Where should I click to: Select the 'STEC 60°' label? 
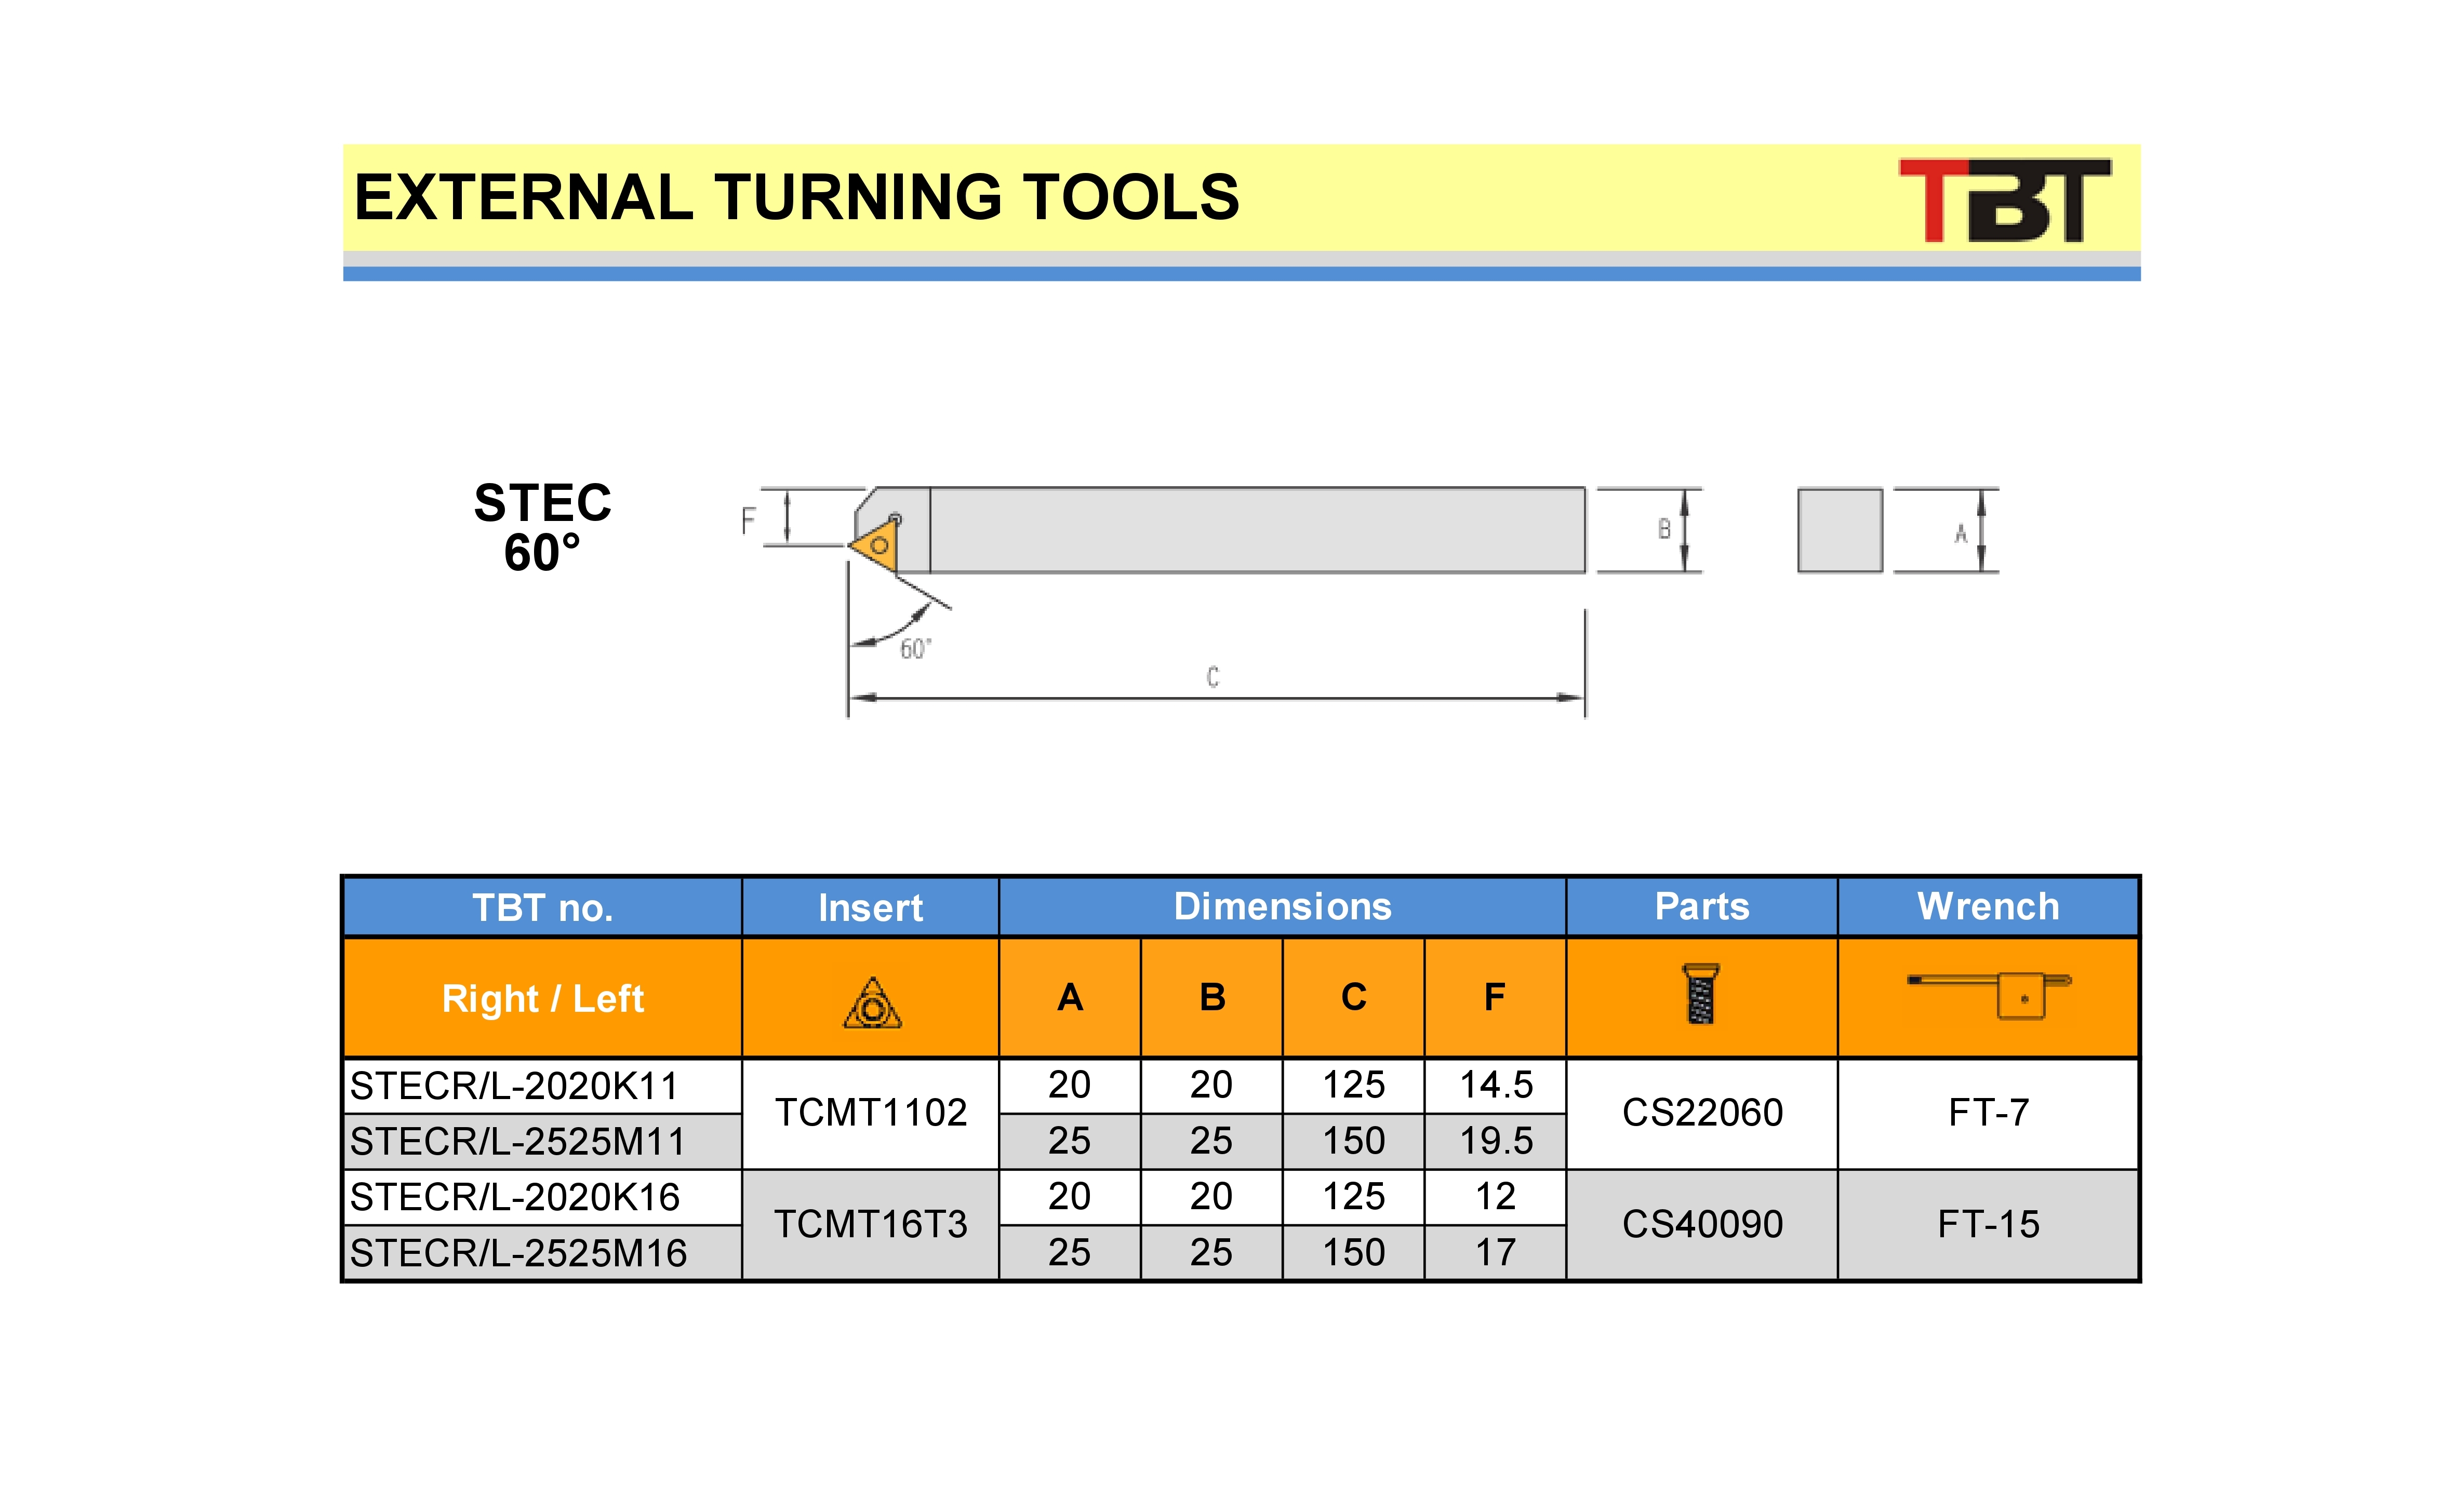542,527
